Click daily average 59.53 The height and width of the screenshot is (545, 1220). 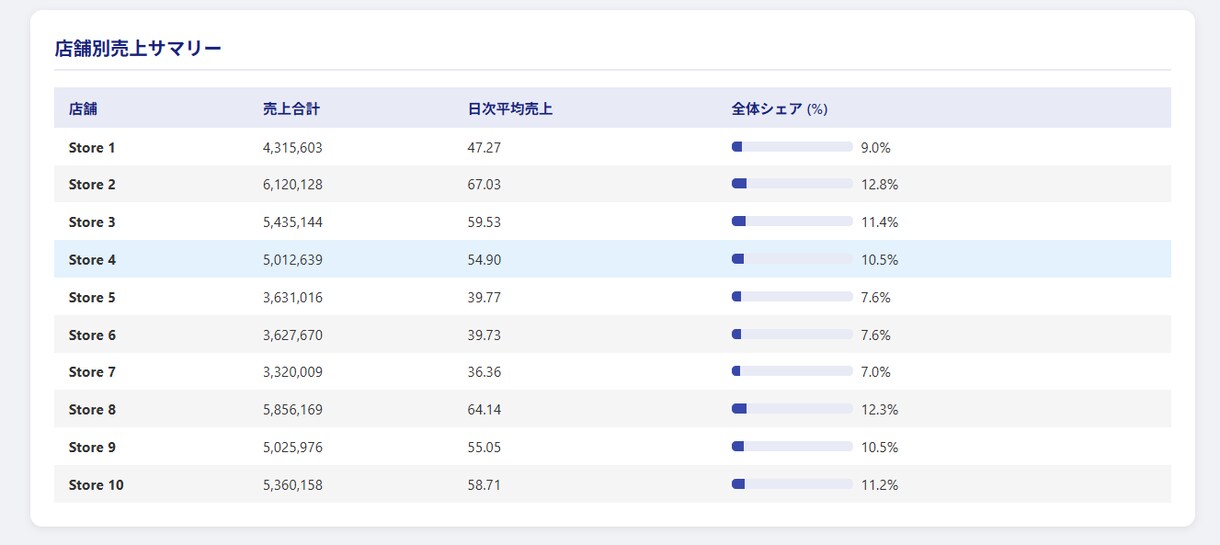click(484, 222)
